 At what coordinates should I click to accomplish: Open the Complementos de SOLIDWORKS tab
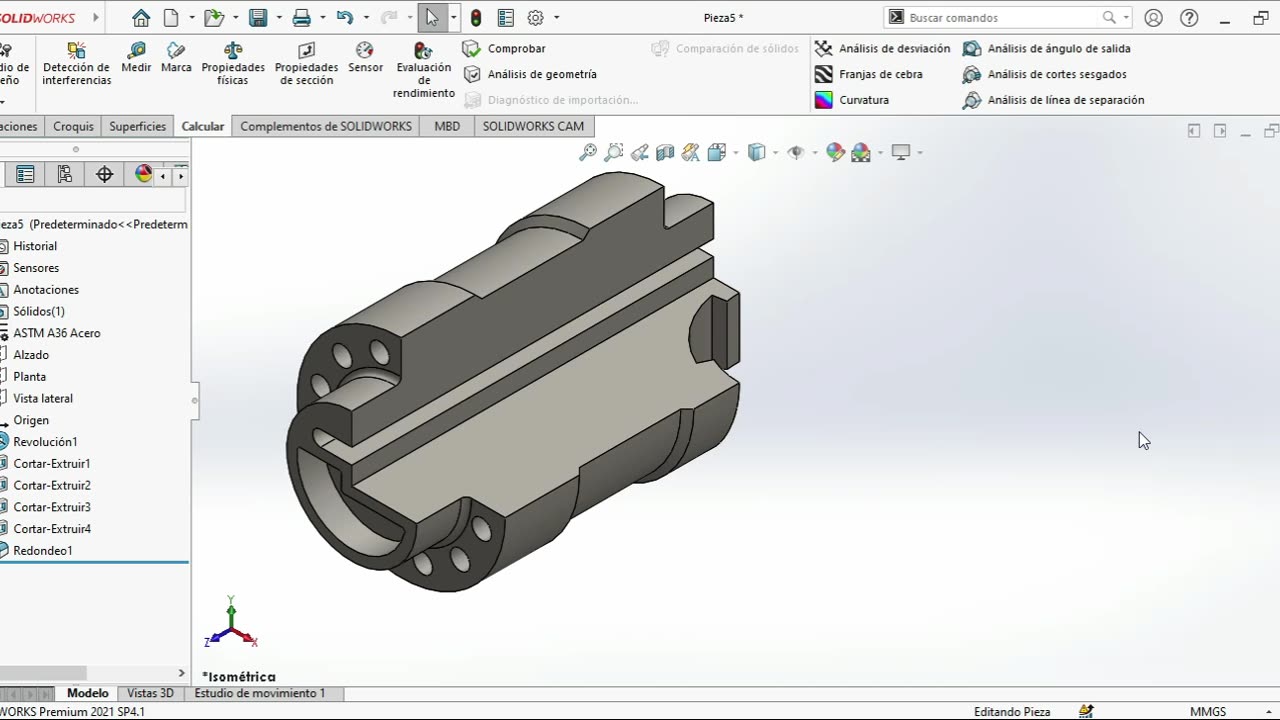pos(326,126)
